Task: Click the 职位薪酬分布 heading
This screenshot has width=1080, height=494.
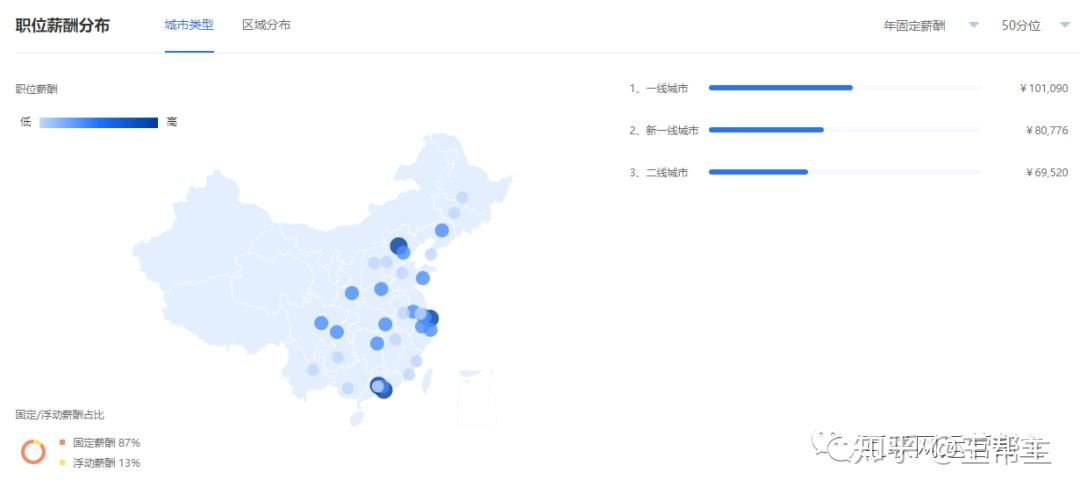Action: pos(63,25)
